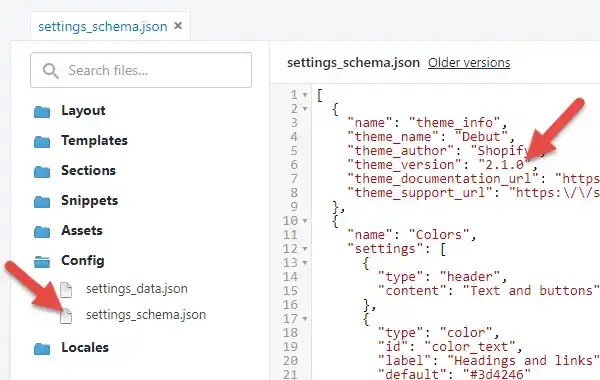Click the "Colors" value on line 11
This screenshot has height=380, width=600.
click(x=439, y=235)
